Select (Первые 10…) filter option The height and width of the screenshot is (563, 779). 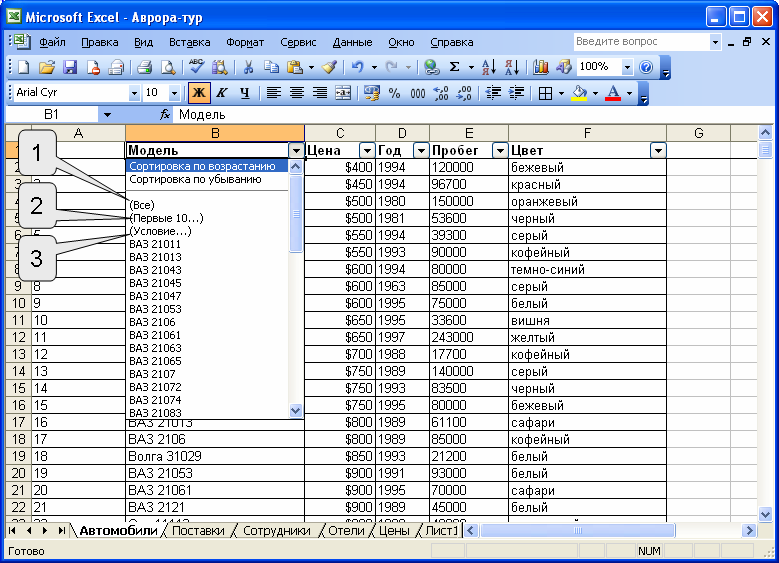pos(207,218)
